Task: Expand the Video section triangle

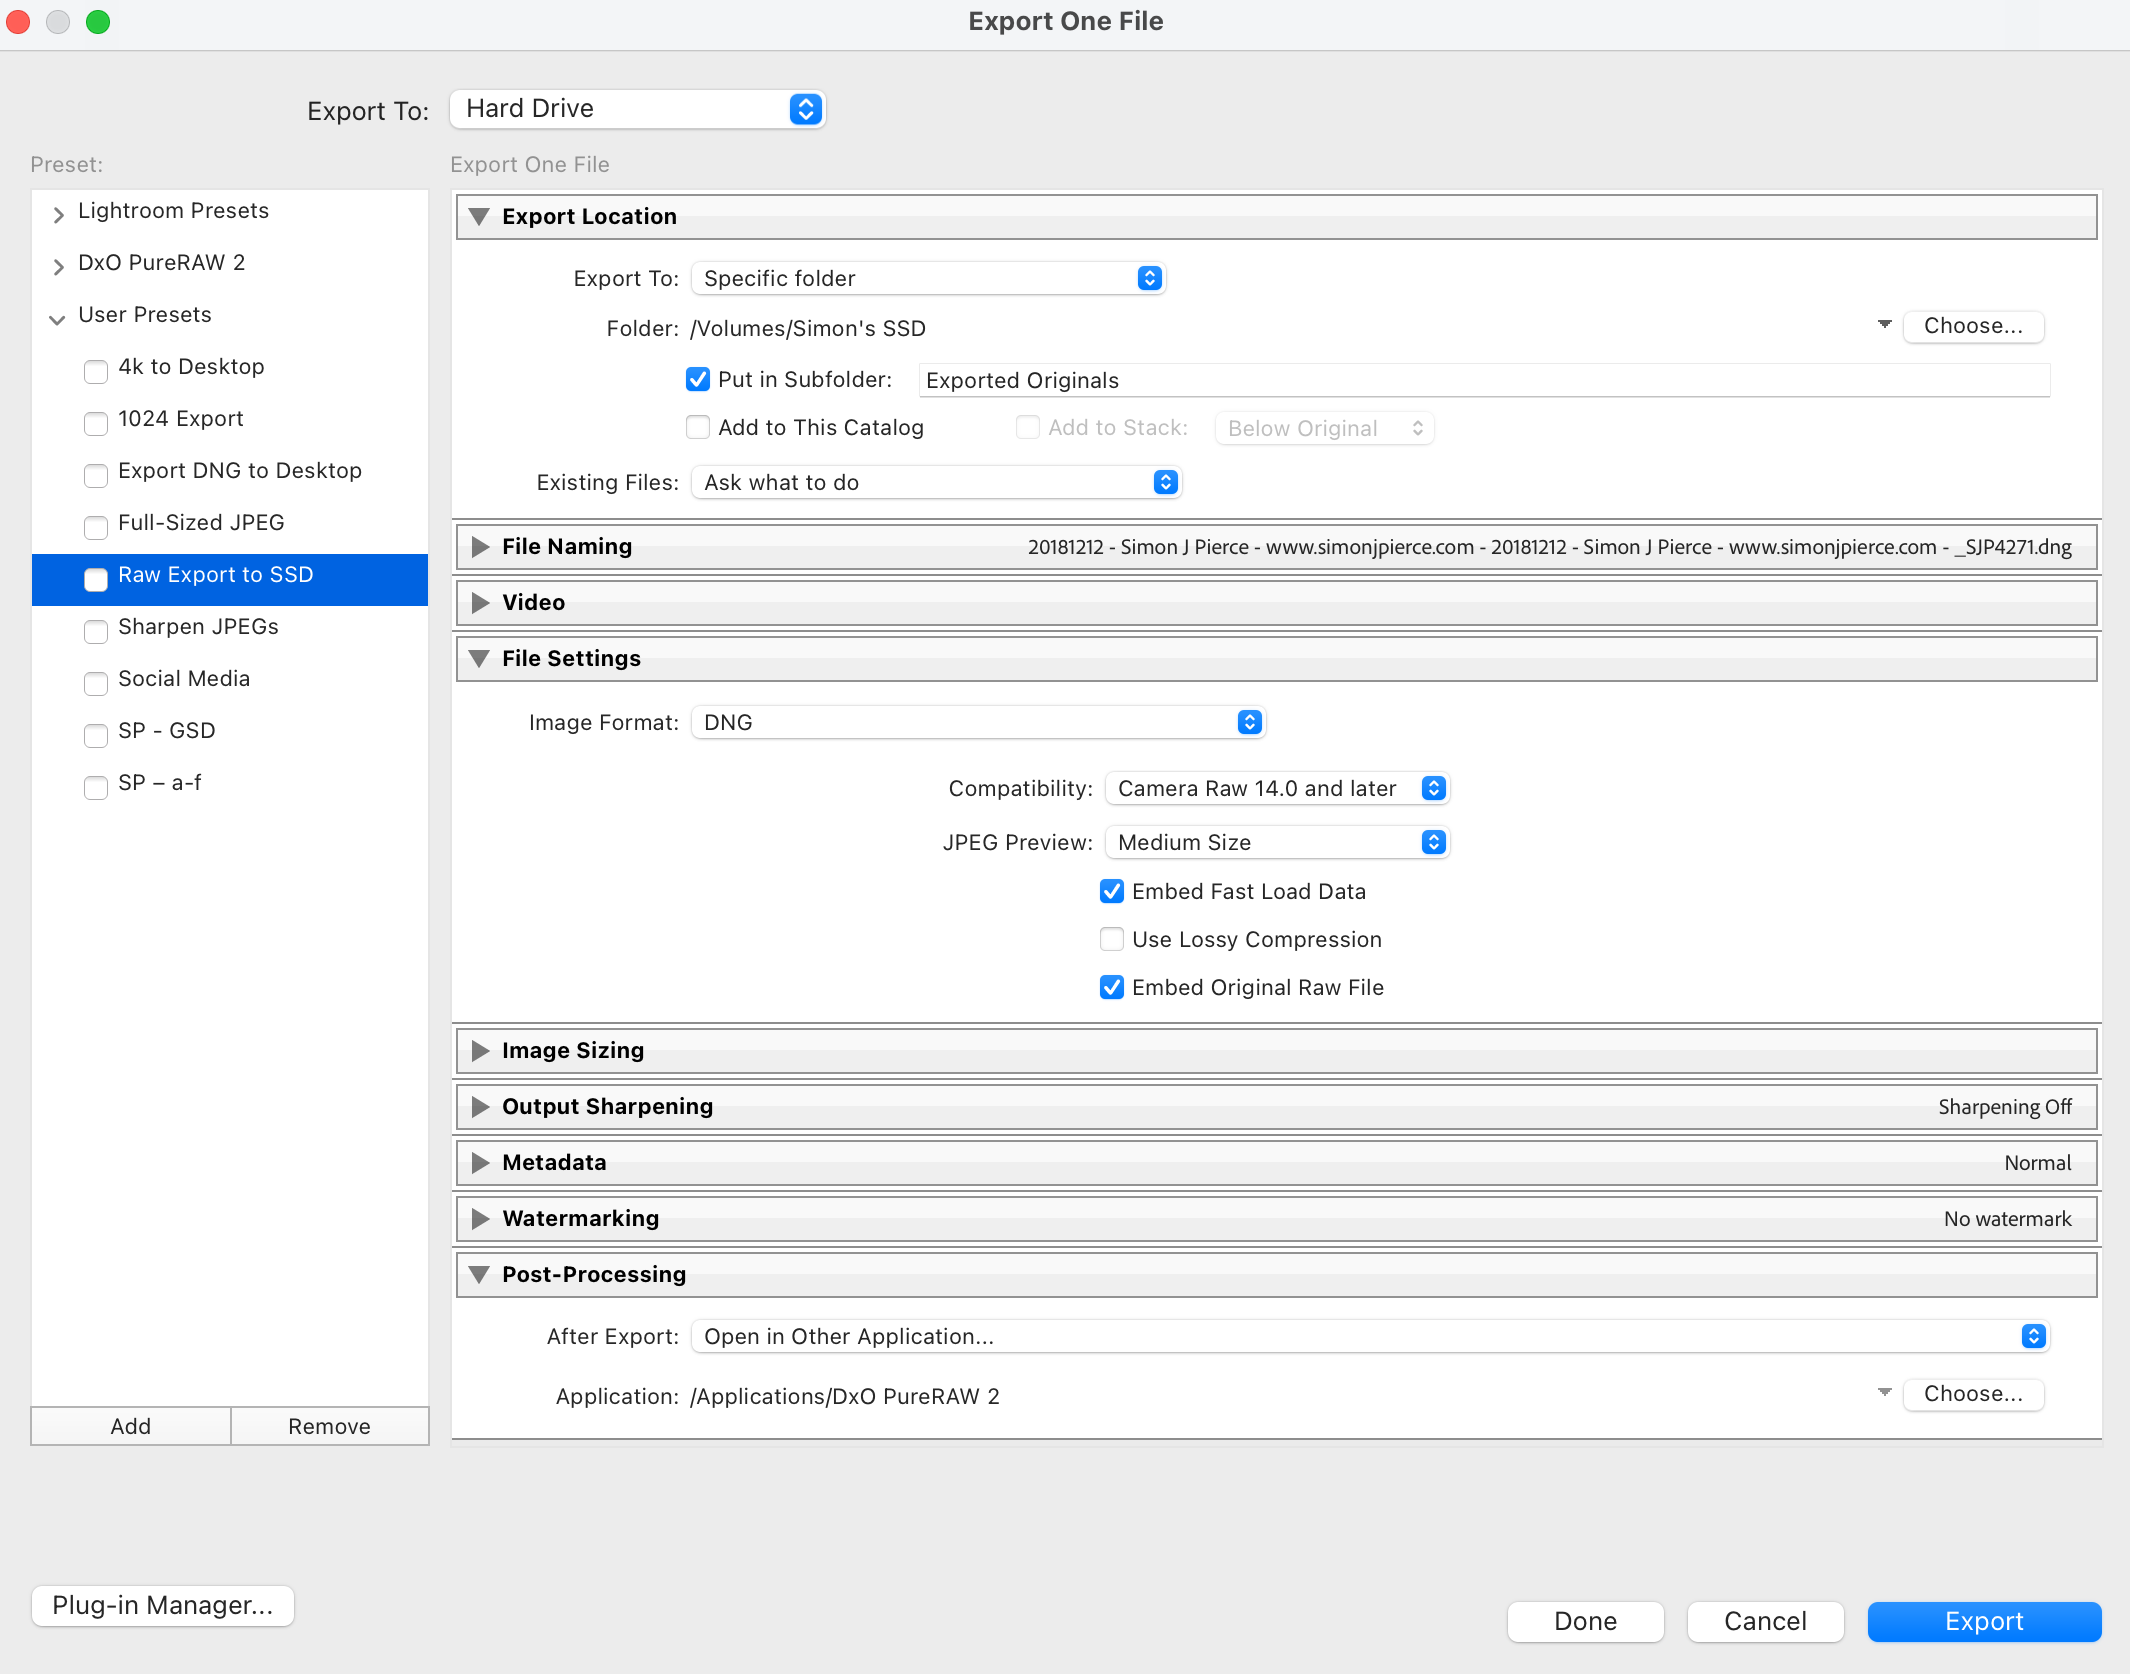Action: pyautogui.click(x=480, y=603)
